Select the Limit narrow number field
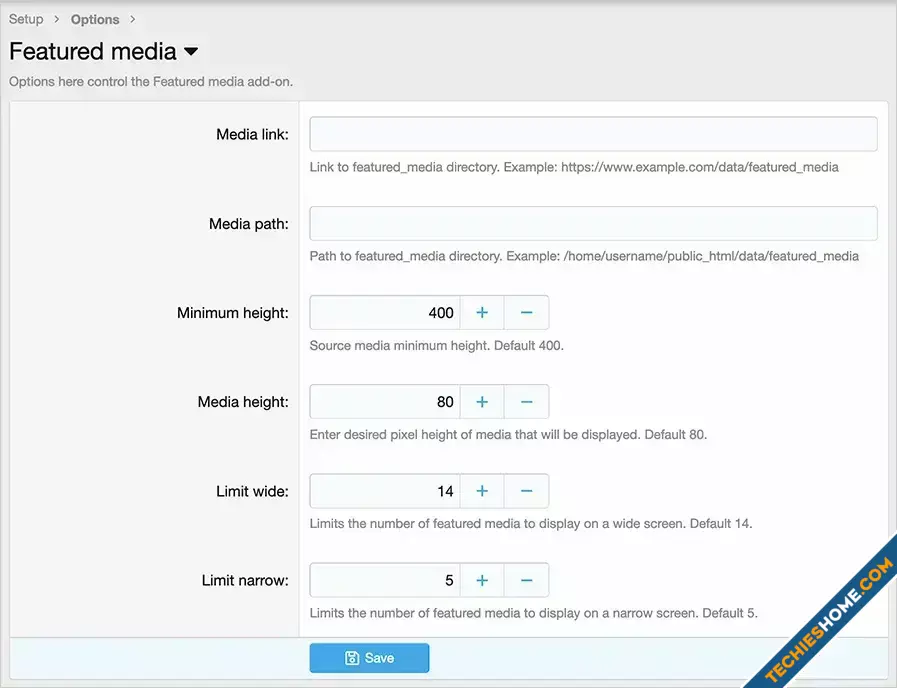The image size is (897, 688). (385, 580)
